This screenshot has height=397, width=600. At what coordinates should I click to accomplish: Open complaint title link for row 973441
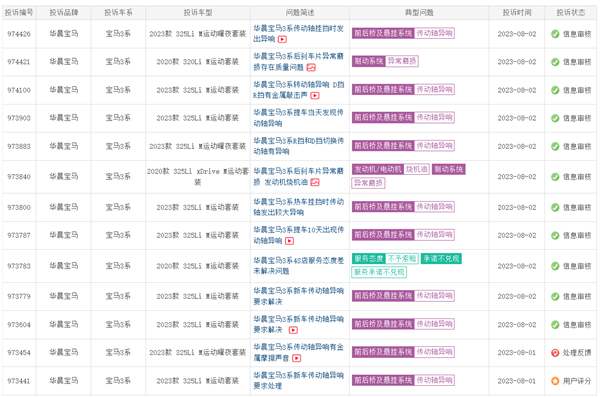pos(298,381)
